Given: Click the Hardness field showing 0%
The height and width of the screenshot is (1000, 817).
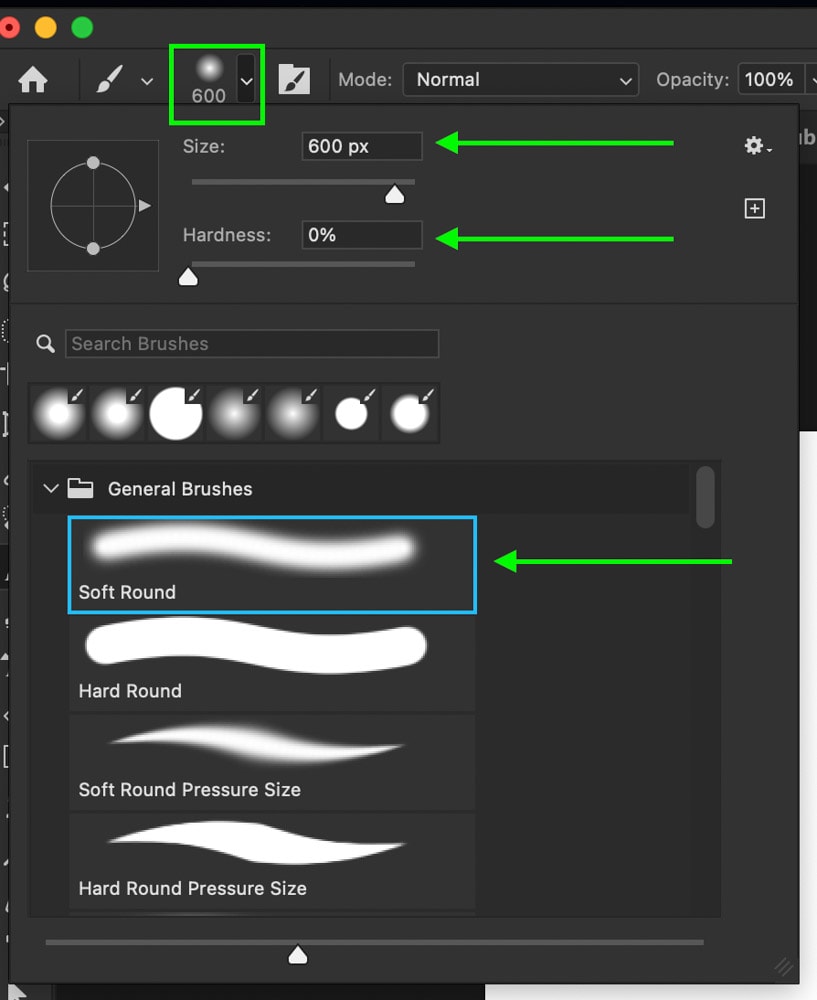Looking at the screenshot, I should pyautogui.click(x=362, y=235).
